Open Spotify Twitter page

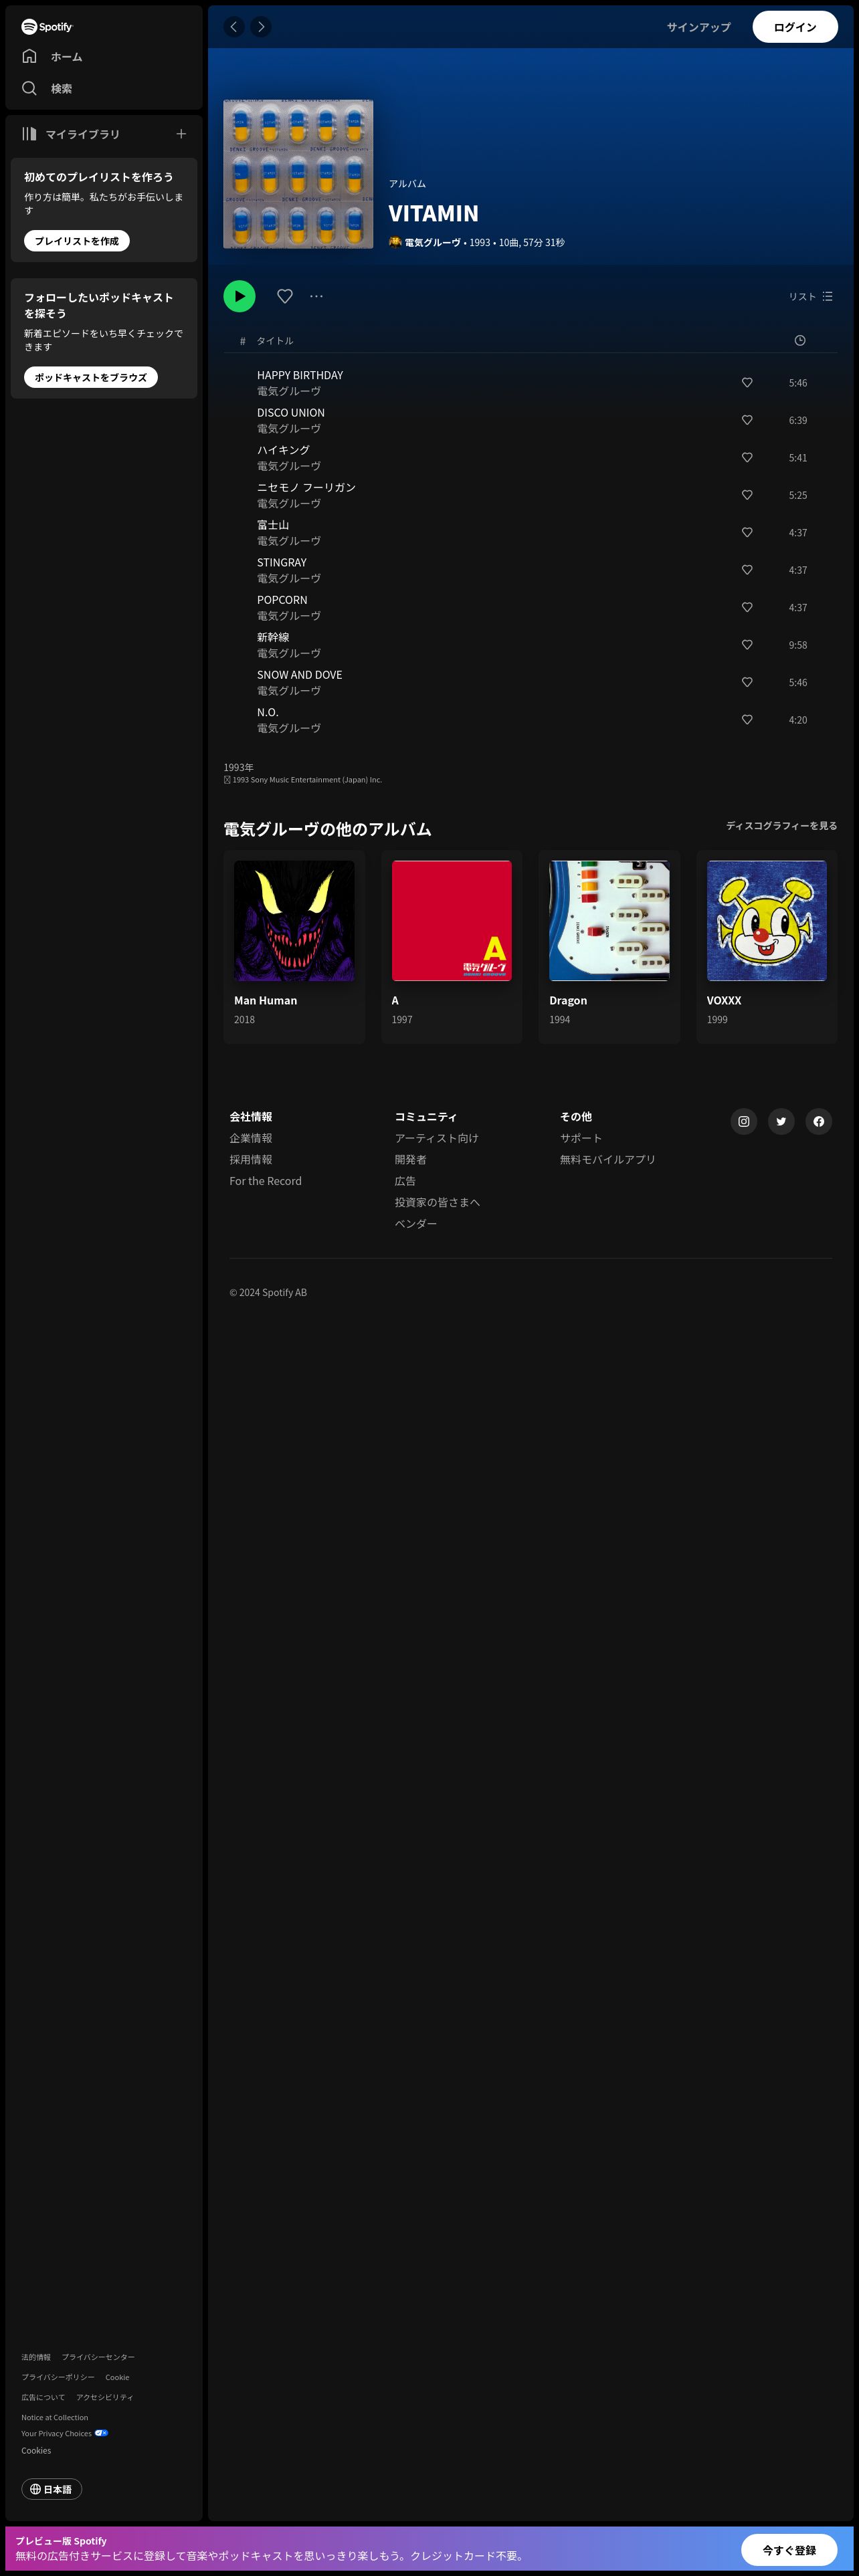(x=781, y=1122)
